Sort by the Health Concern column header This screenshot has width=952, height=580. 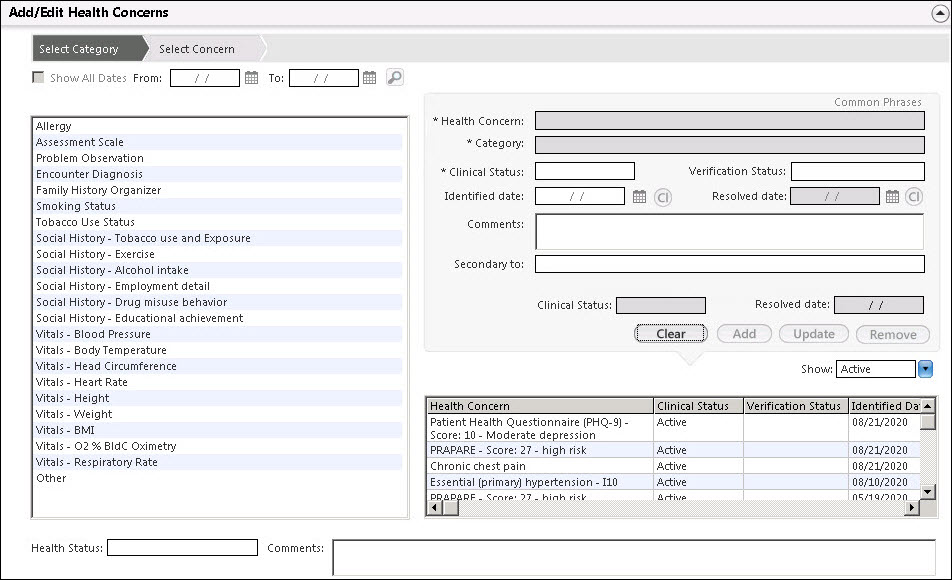[540, 406]
